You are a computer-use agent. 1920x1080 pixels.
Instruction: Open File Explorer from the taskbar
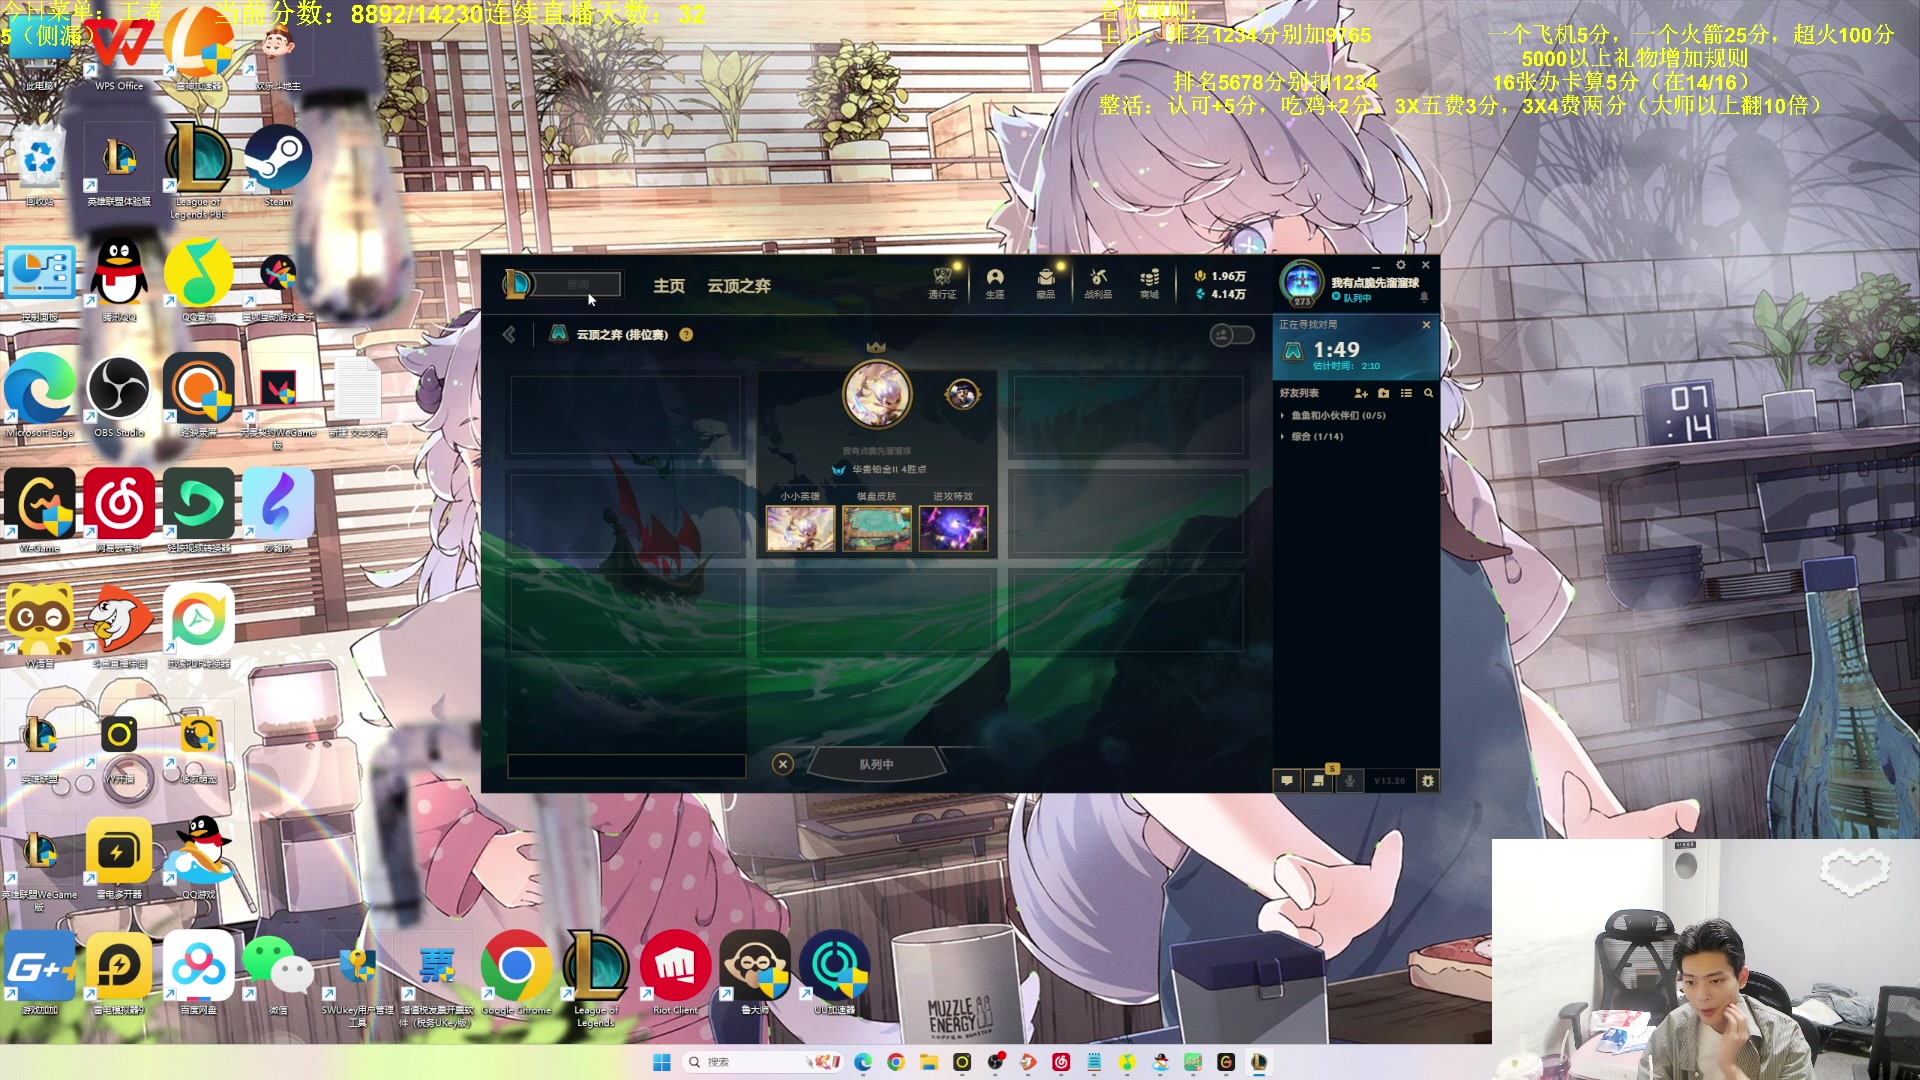coord(929,1062)
